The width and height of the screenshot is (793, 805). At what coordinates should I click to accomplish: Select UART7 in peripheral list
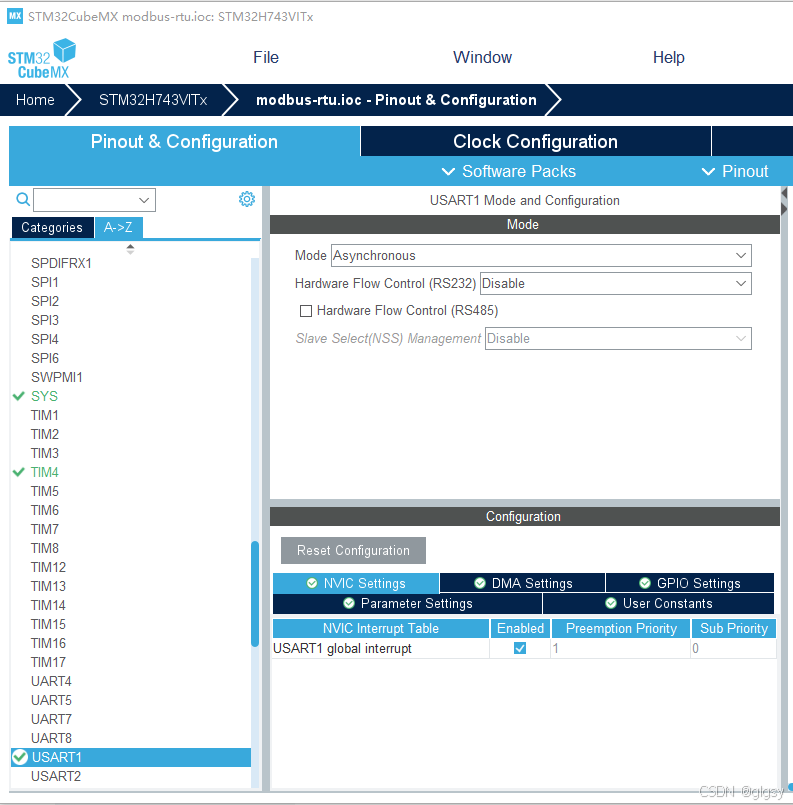[x=51, y=719]
